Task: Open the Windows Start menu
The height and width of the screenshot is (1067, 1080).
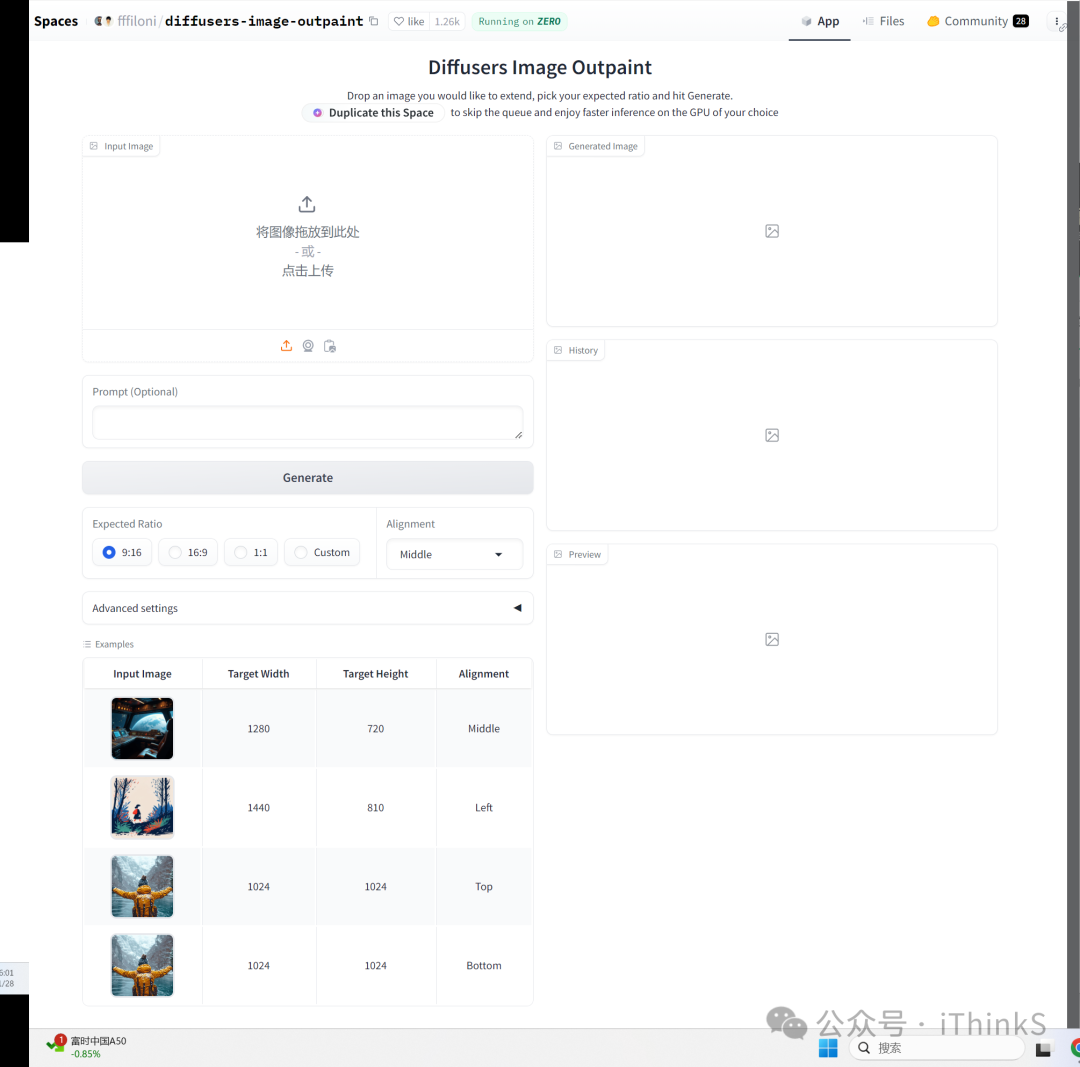Action: (828, 1048)
